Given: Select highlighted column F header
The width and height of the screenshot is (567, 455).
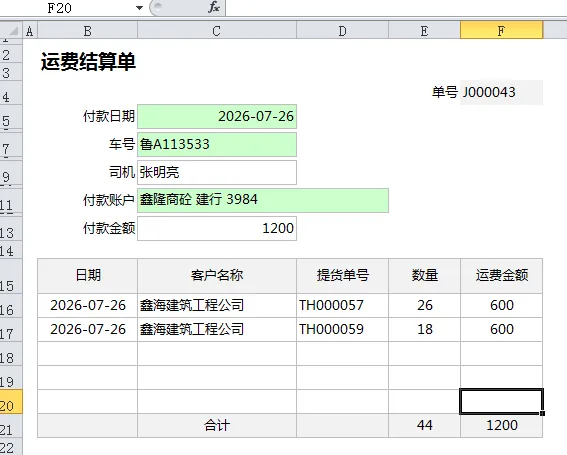Looking at the screenshot, I should pos(501,31).
